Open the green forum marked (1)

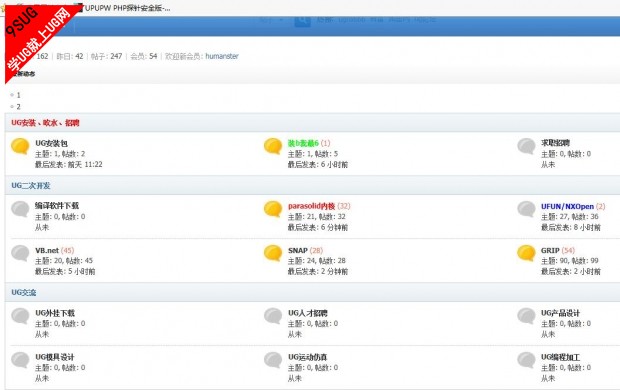click(x=303, y=143)
